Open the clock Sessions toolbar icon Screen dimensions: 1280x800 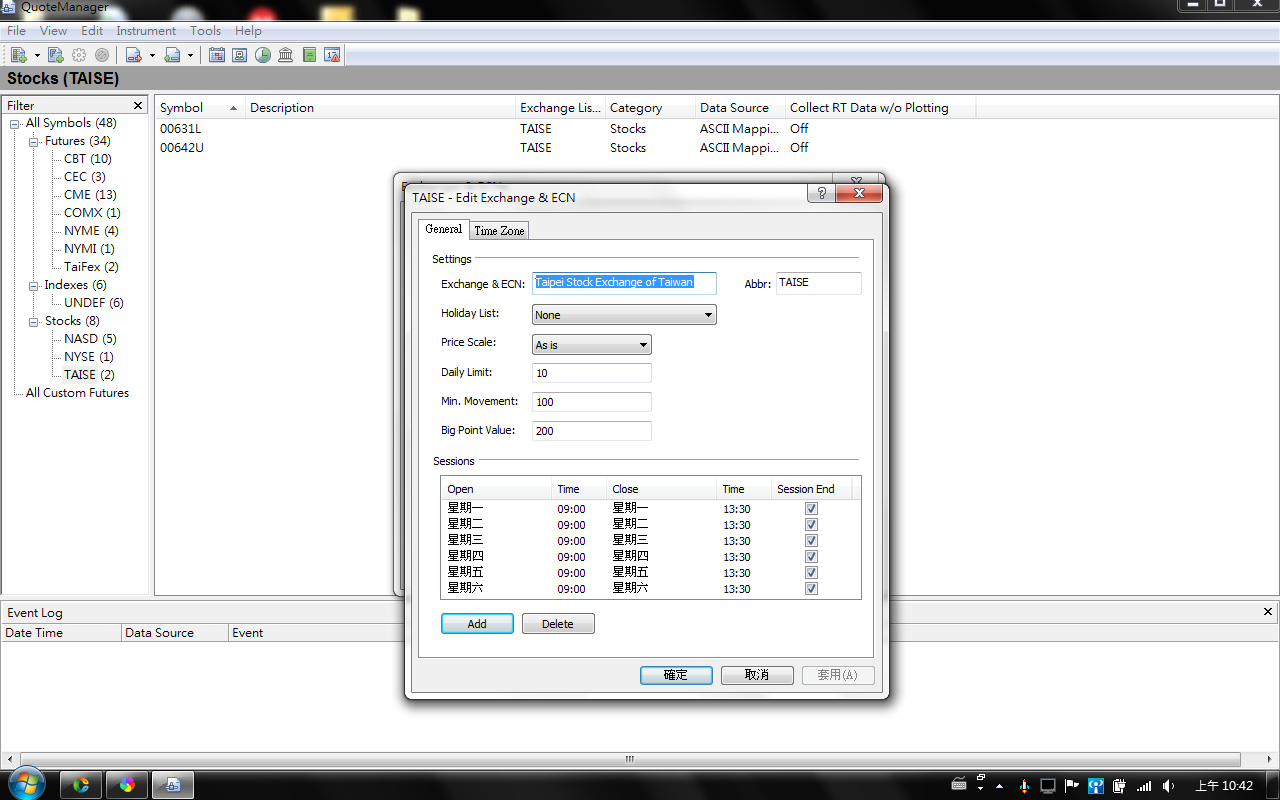coord(263,55)
